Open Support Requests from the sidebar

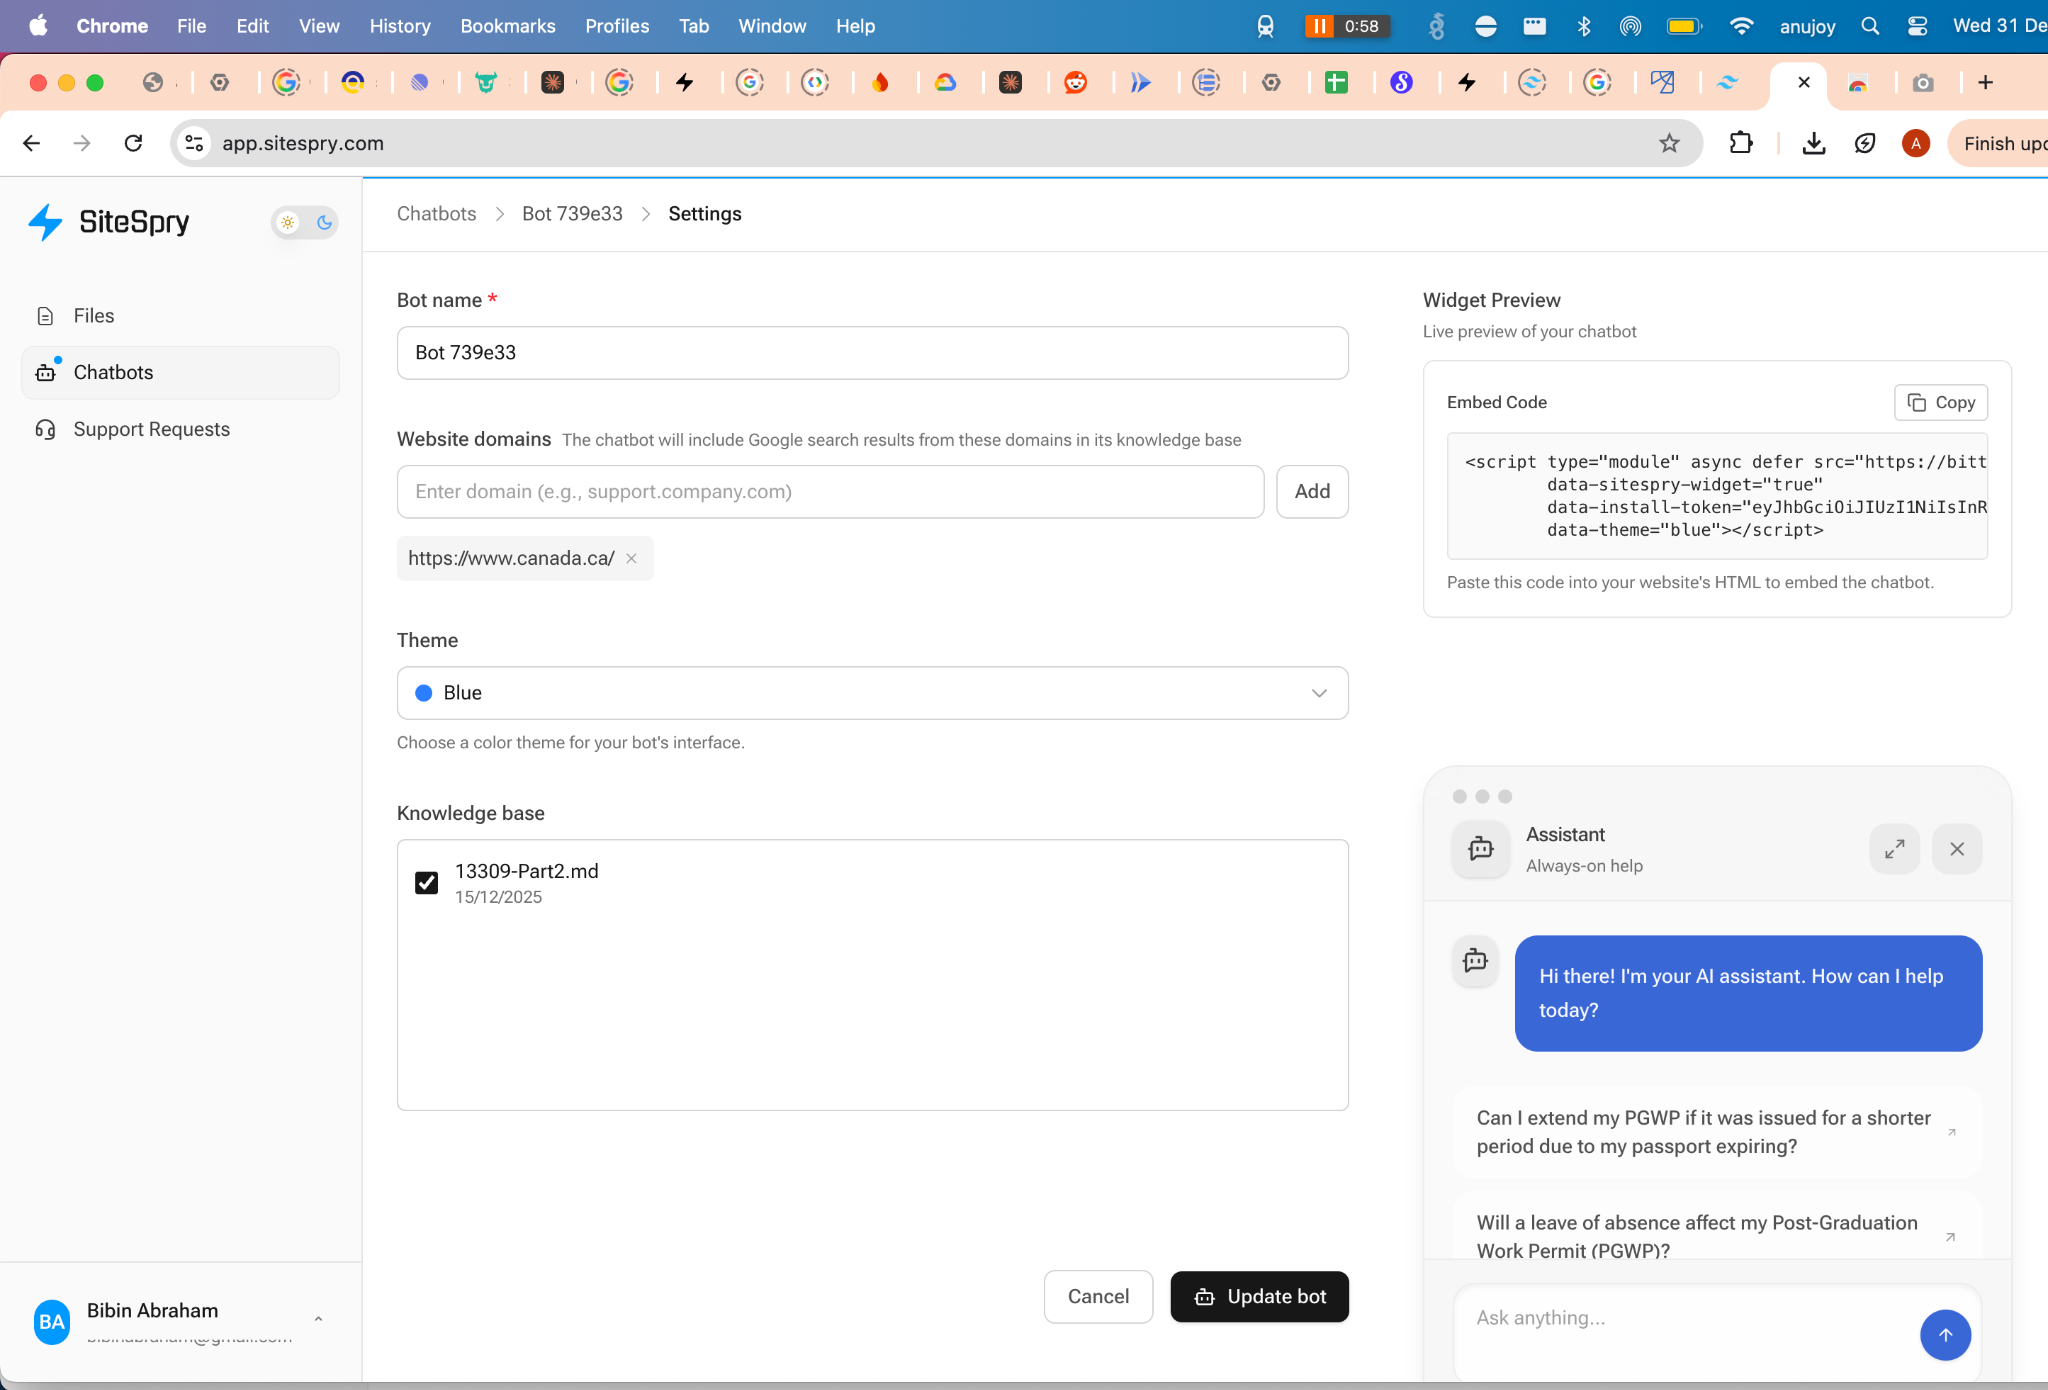click(x=150, y=428)
